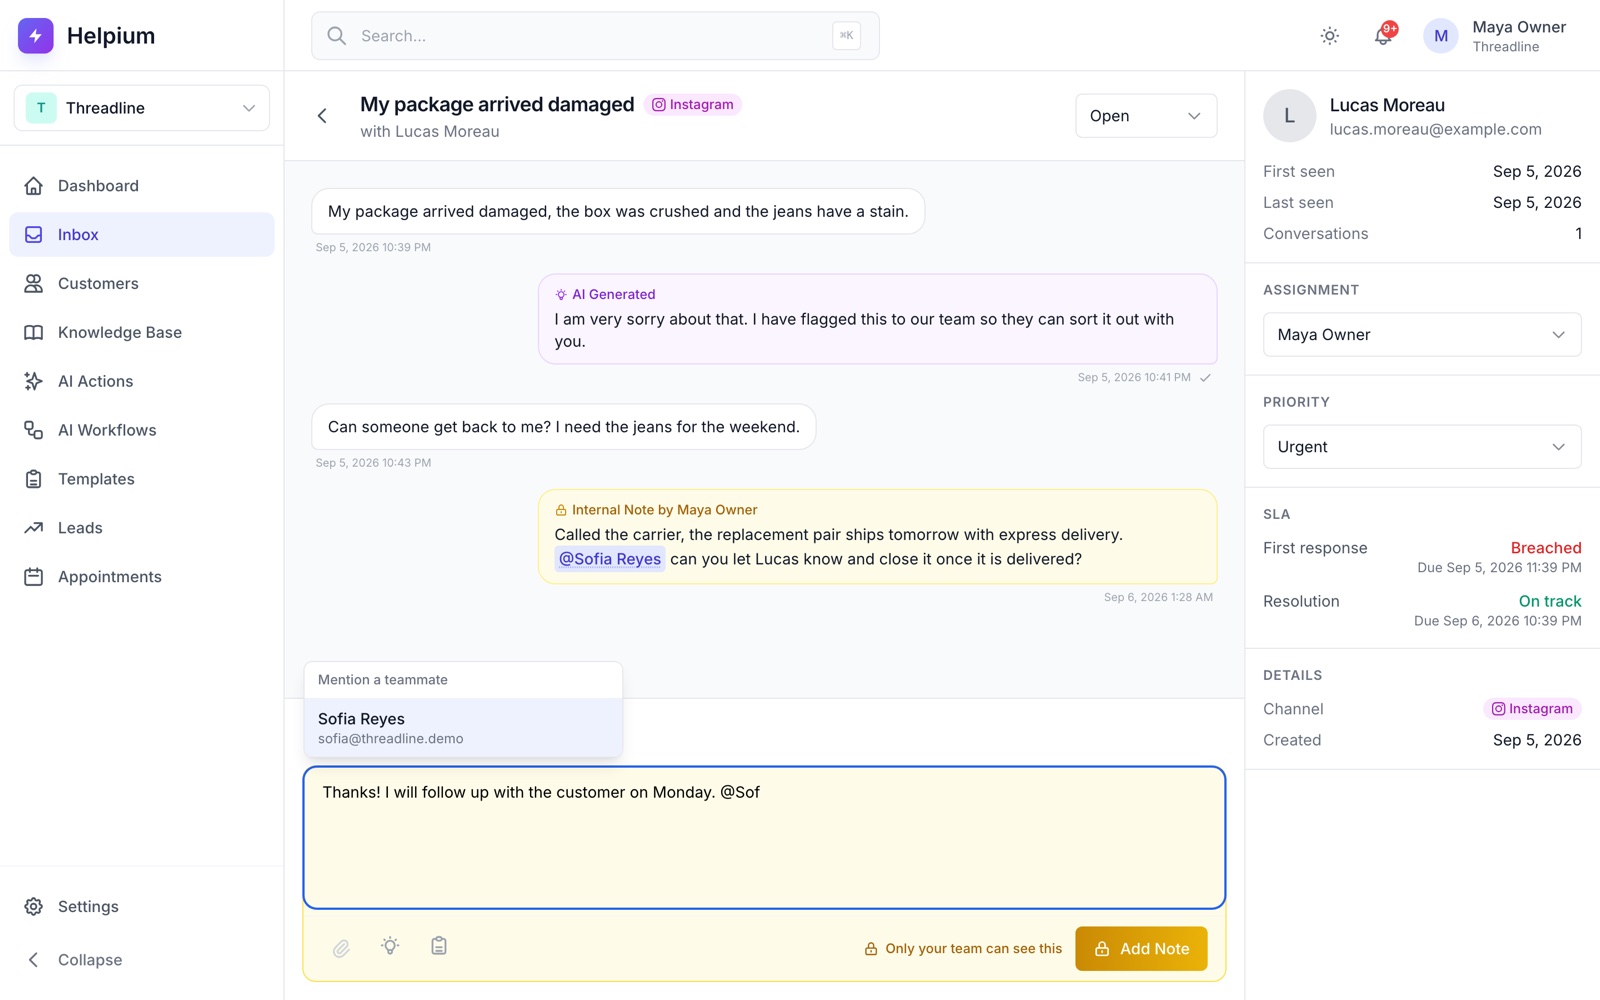
Task: Open AI Workflows page
Action: 141,431
